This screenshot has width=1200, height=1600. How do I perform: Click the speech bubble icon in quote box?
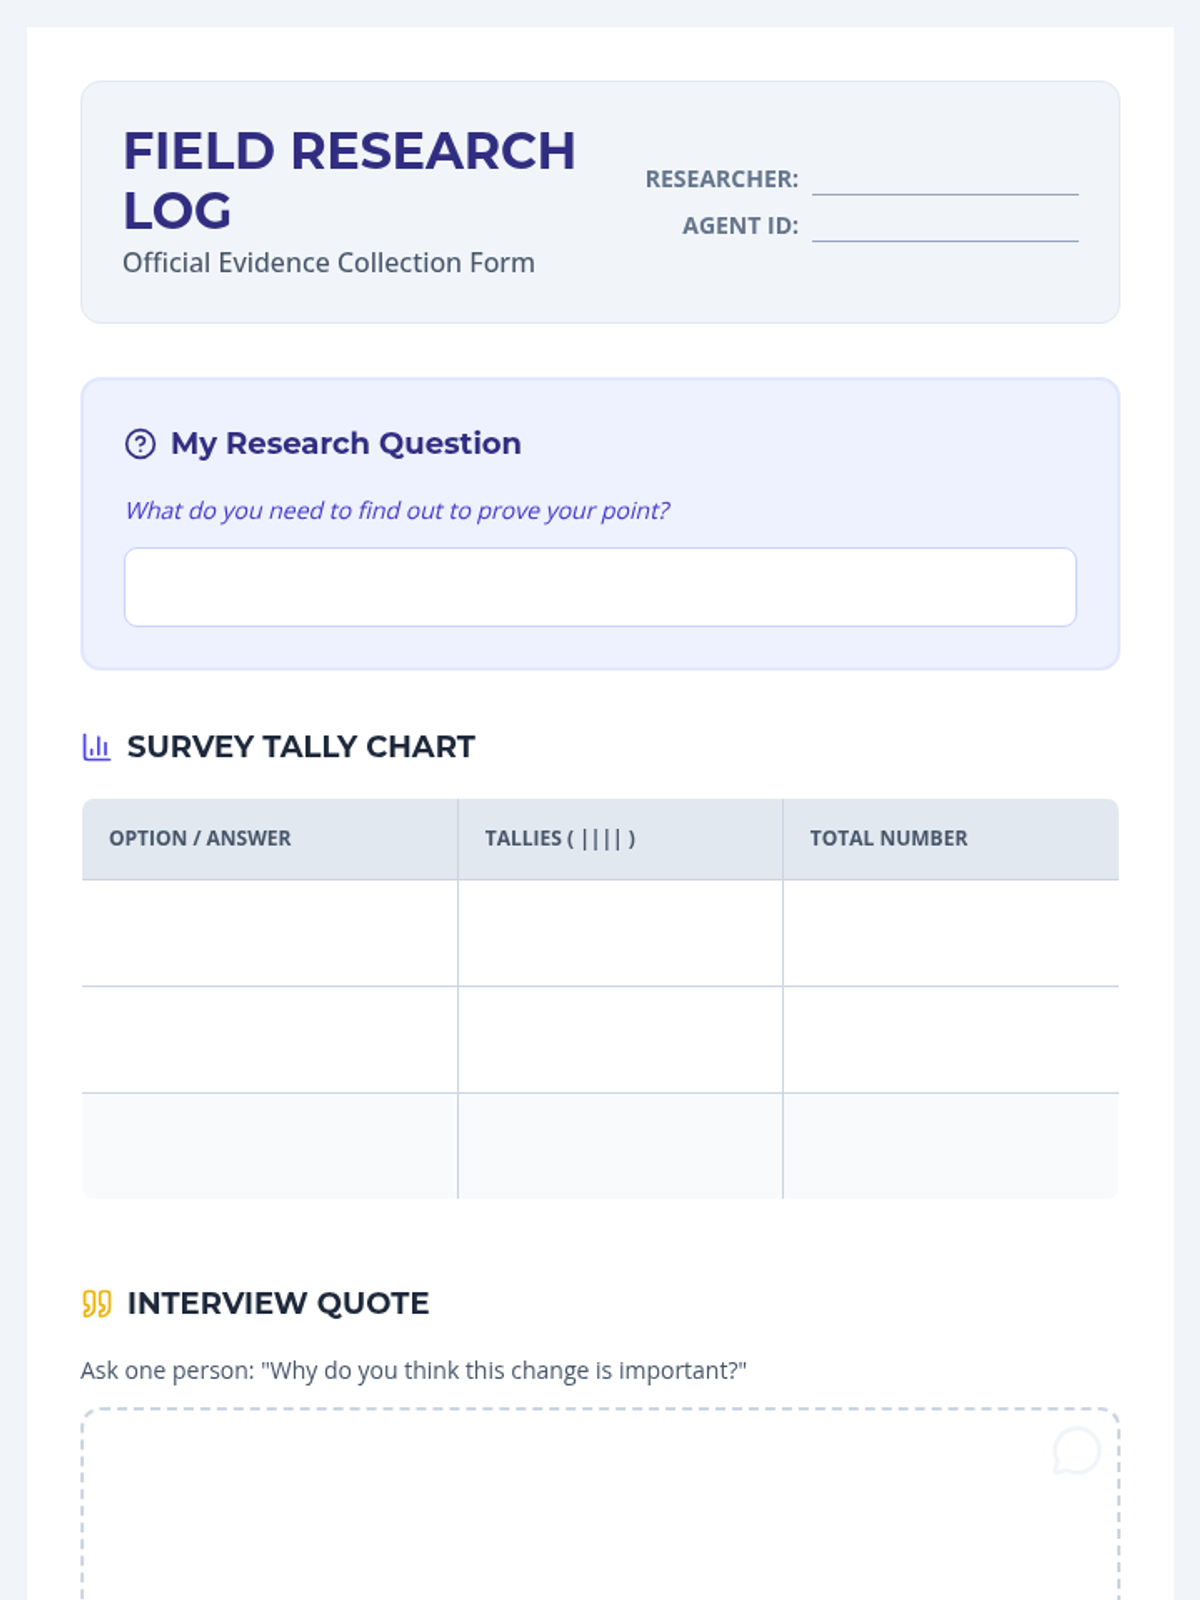(1076, 1451)
